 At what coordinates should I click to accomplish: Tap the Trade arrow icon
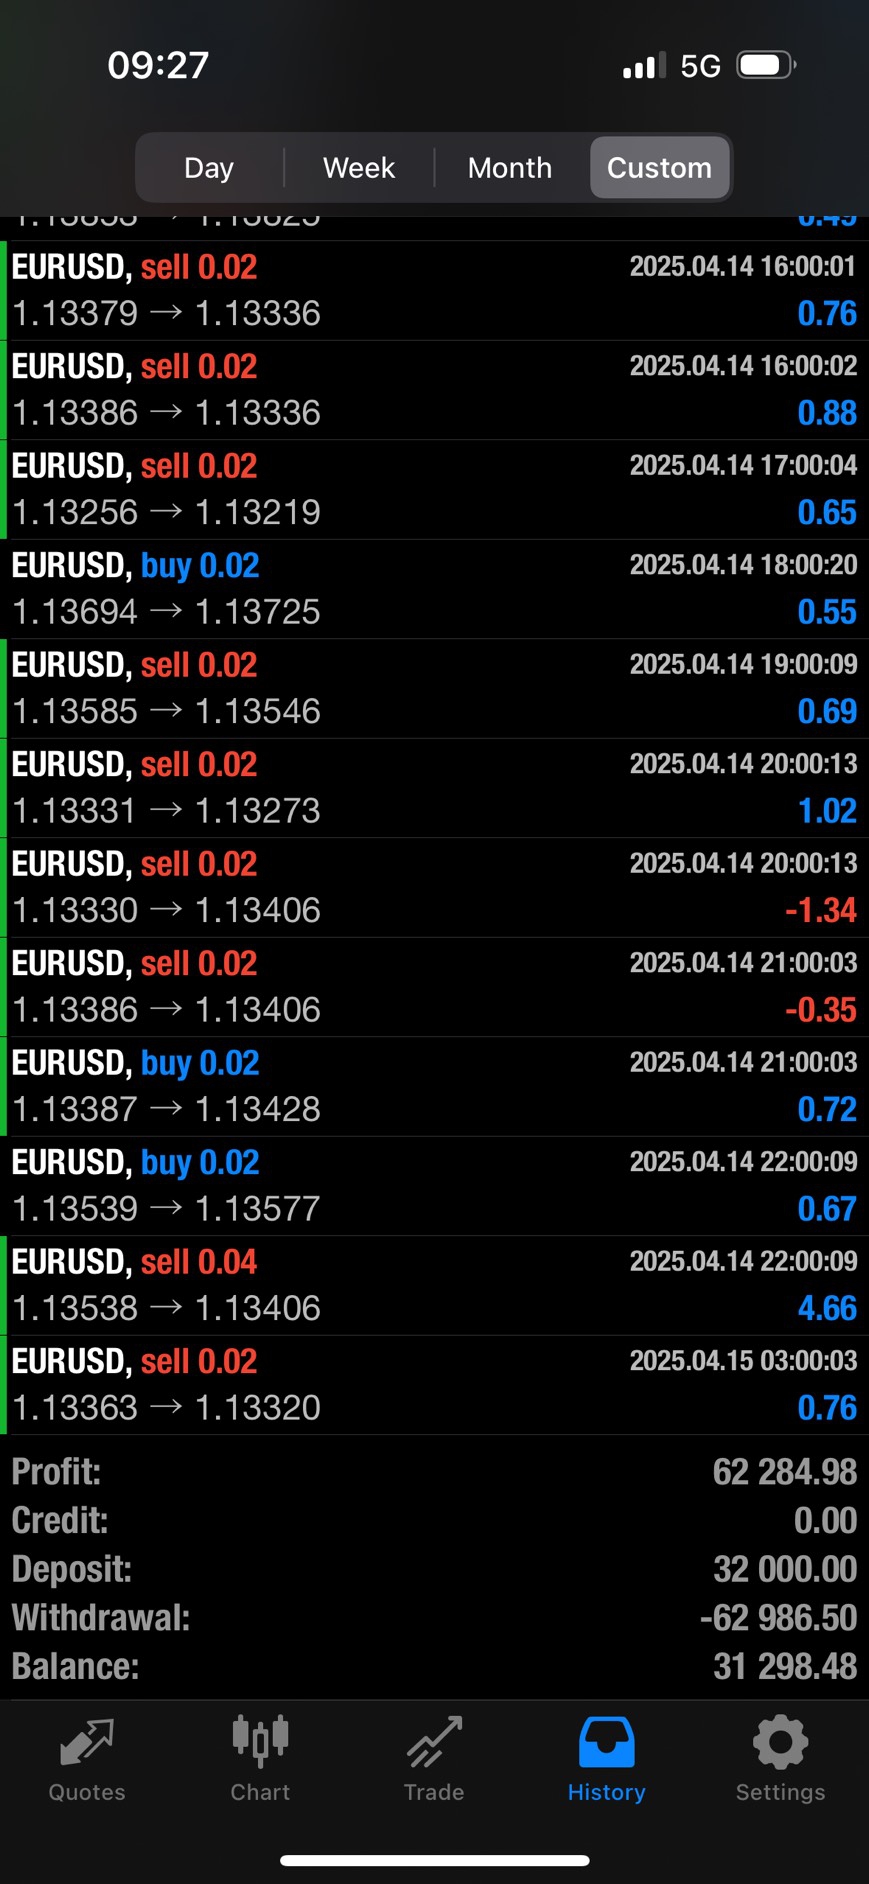(434, 1743)
